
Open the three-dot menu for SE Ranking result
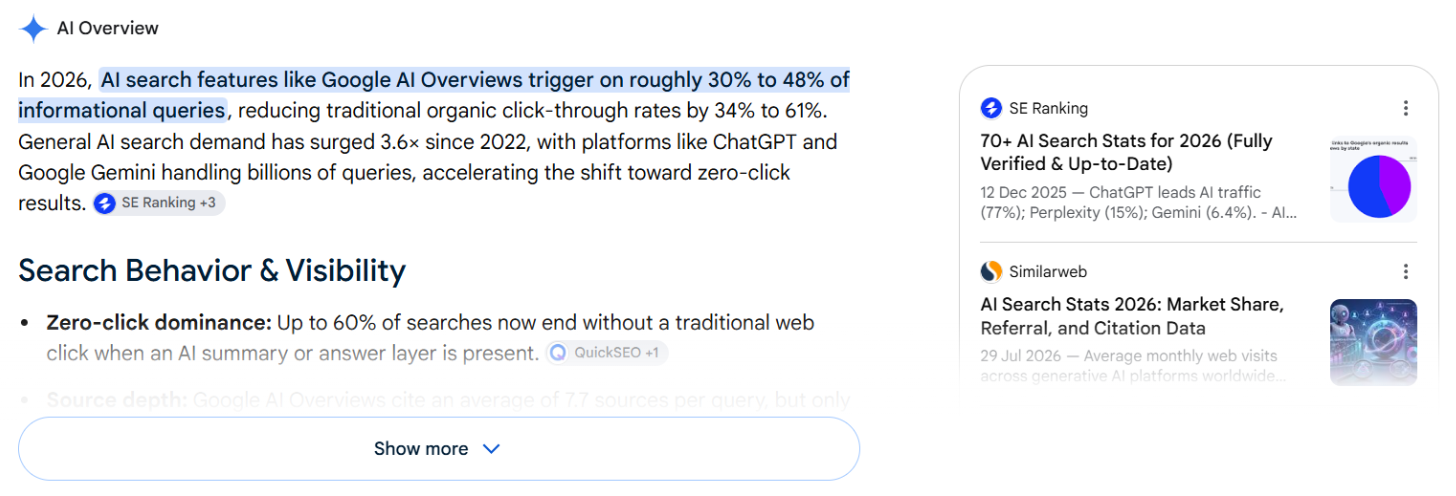click(x=1405, y=108)
